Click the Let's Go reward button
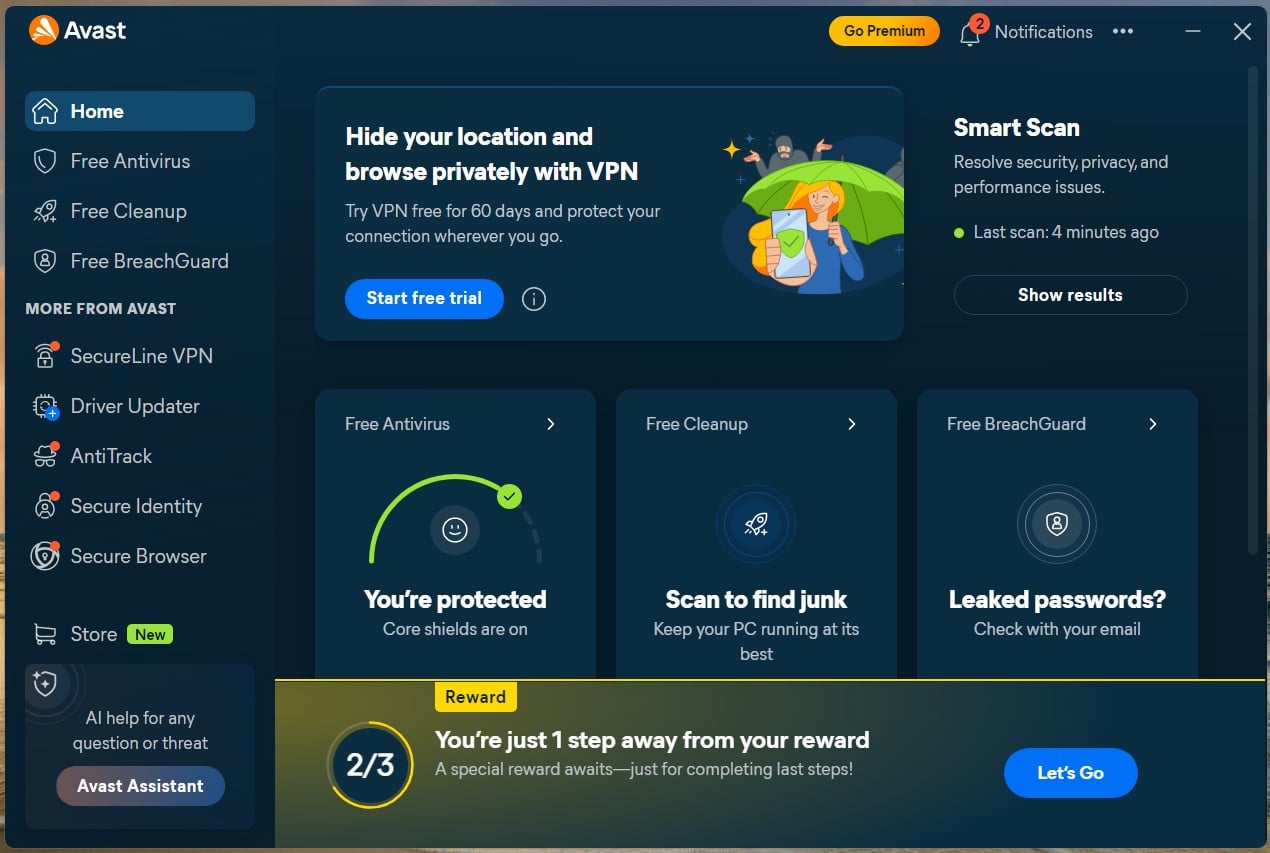The image size is (1270, 853). pos(1070,773)
